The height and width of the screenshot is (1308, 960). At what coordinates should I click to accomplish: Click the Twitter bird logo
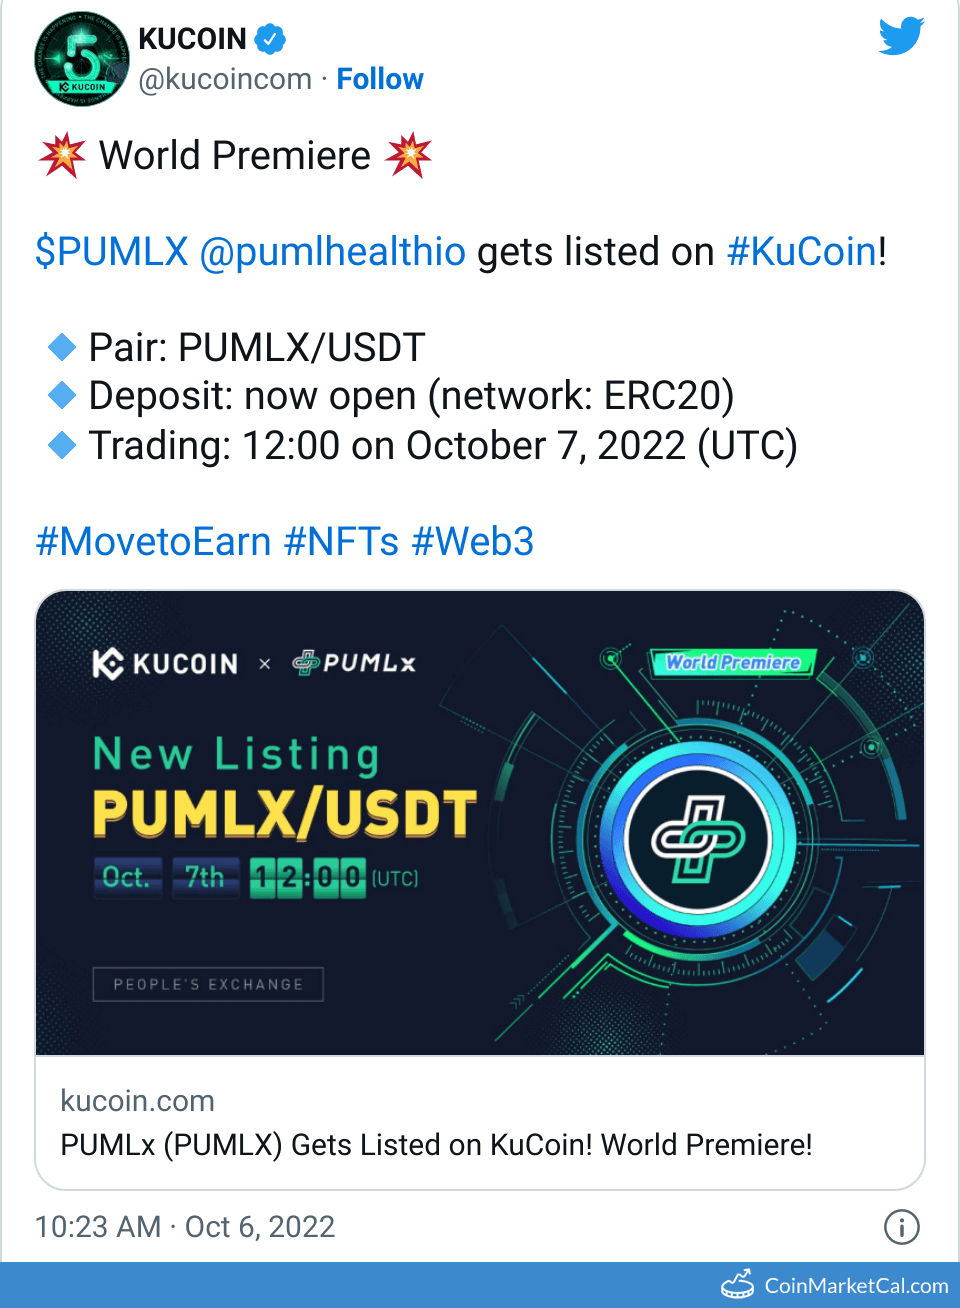point(901,37)
